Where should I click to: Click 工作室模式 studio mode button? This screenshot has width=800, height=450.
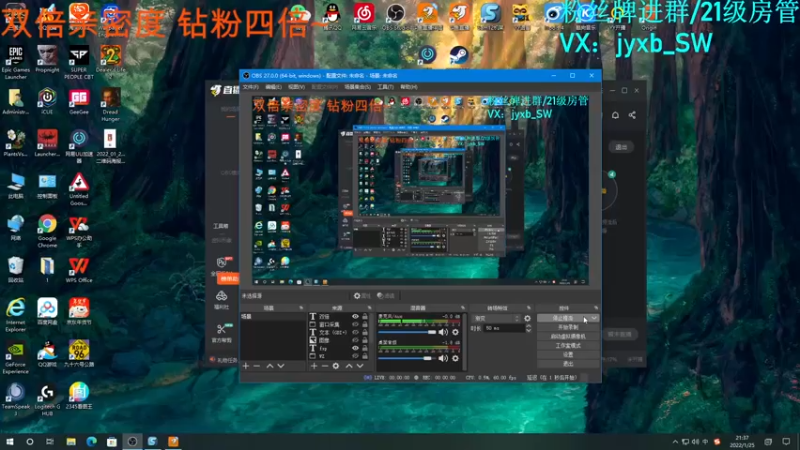tap(568, 345)
